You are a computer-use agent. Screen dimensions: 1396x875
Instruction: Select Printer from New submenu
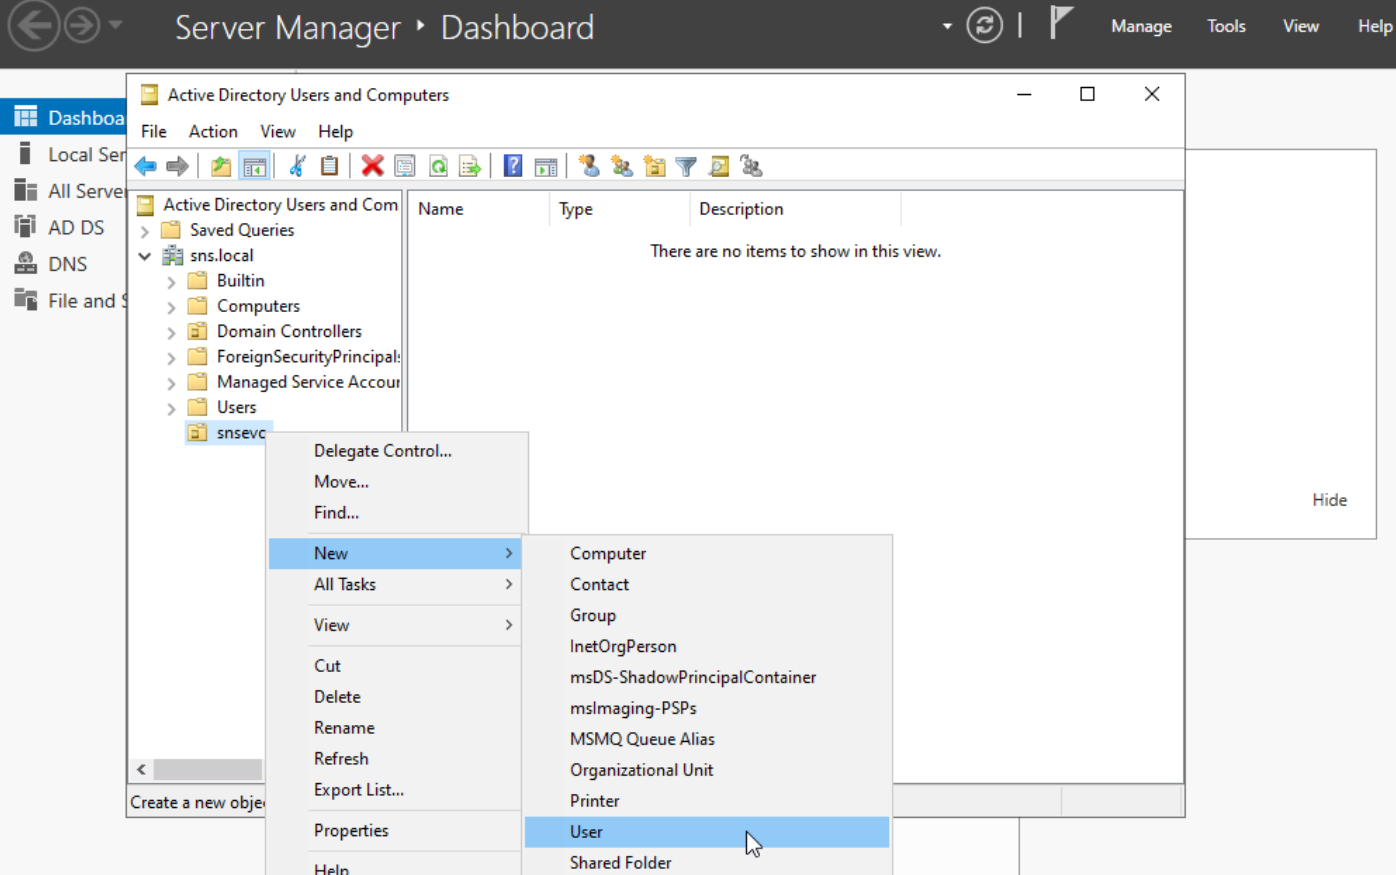[707, 801]
